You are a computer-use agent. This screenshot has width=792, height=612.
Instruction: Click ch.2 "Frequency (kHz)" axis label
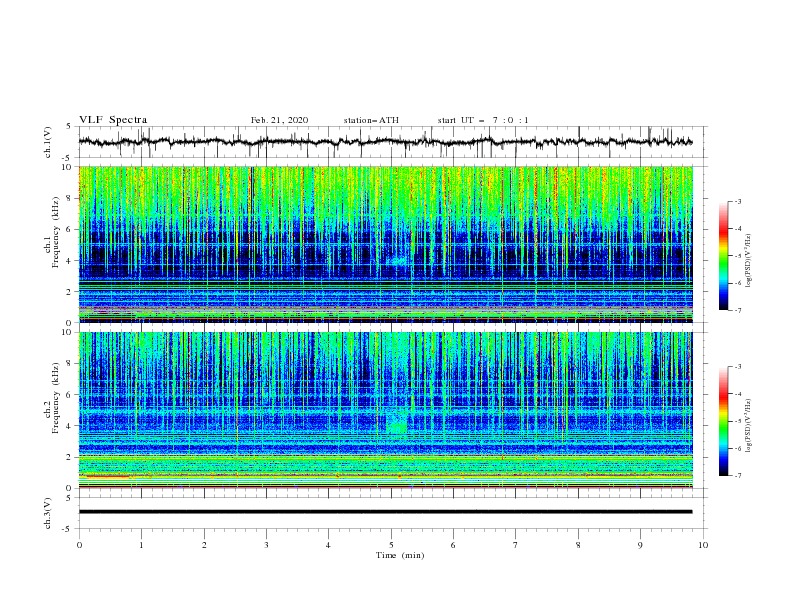(x=55, y=398)
